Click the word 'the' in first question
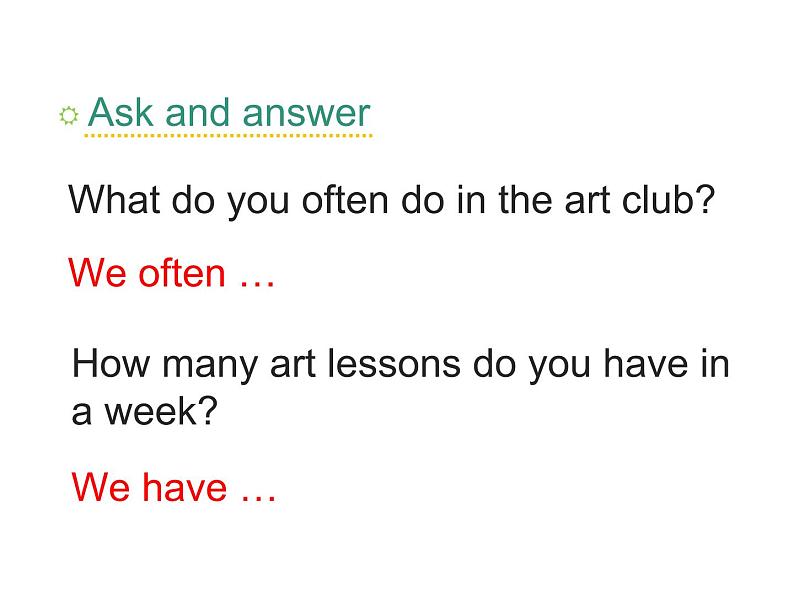Viewport: 794px width, 596px height. pos(526,200)
